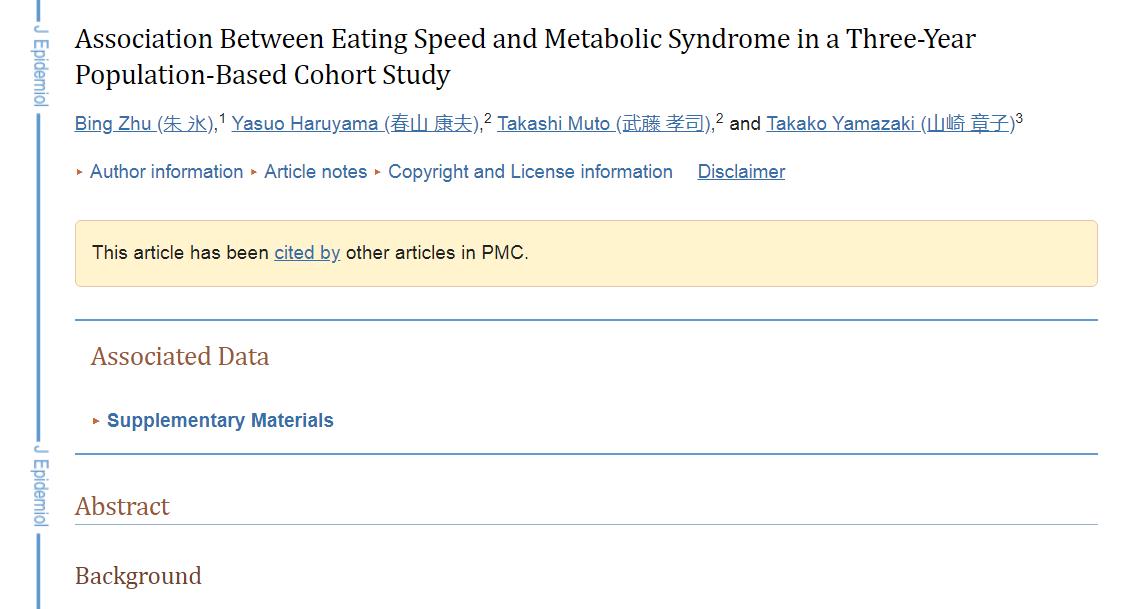Screen dimensions: 1127x609
Task: Expand Author information section
Action: pyautogui.click(x=166, y=172)
